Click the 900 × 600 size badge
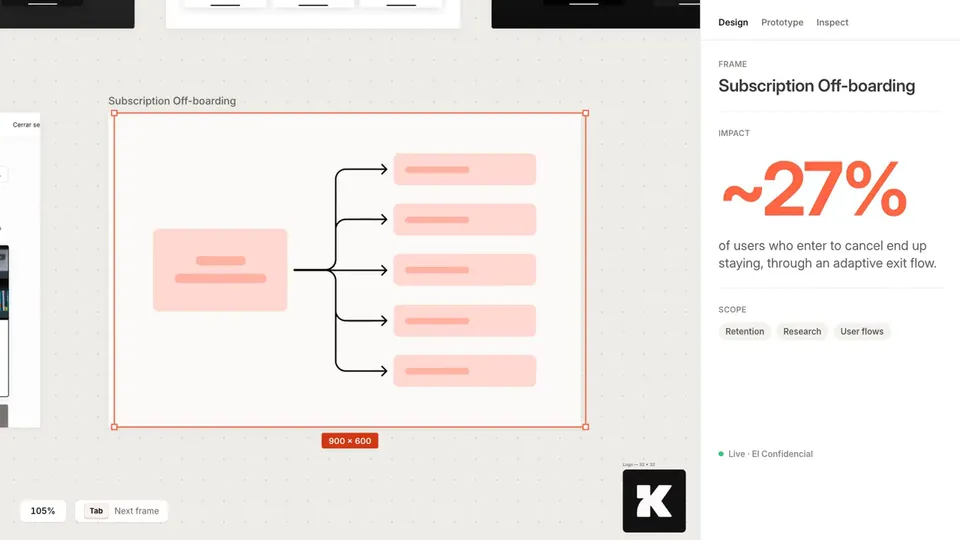The width and height of the screenshot is (960, 540). pos(350,441)
